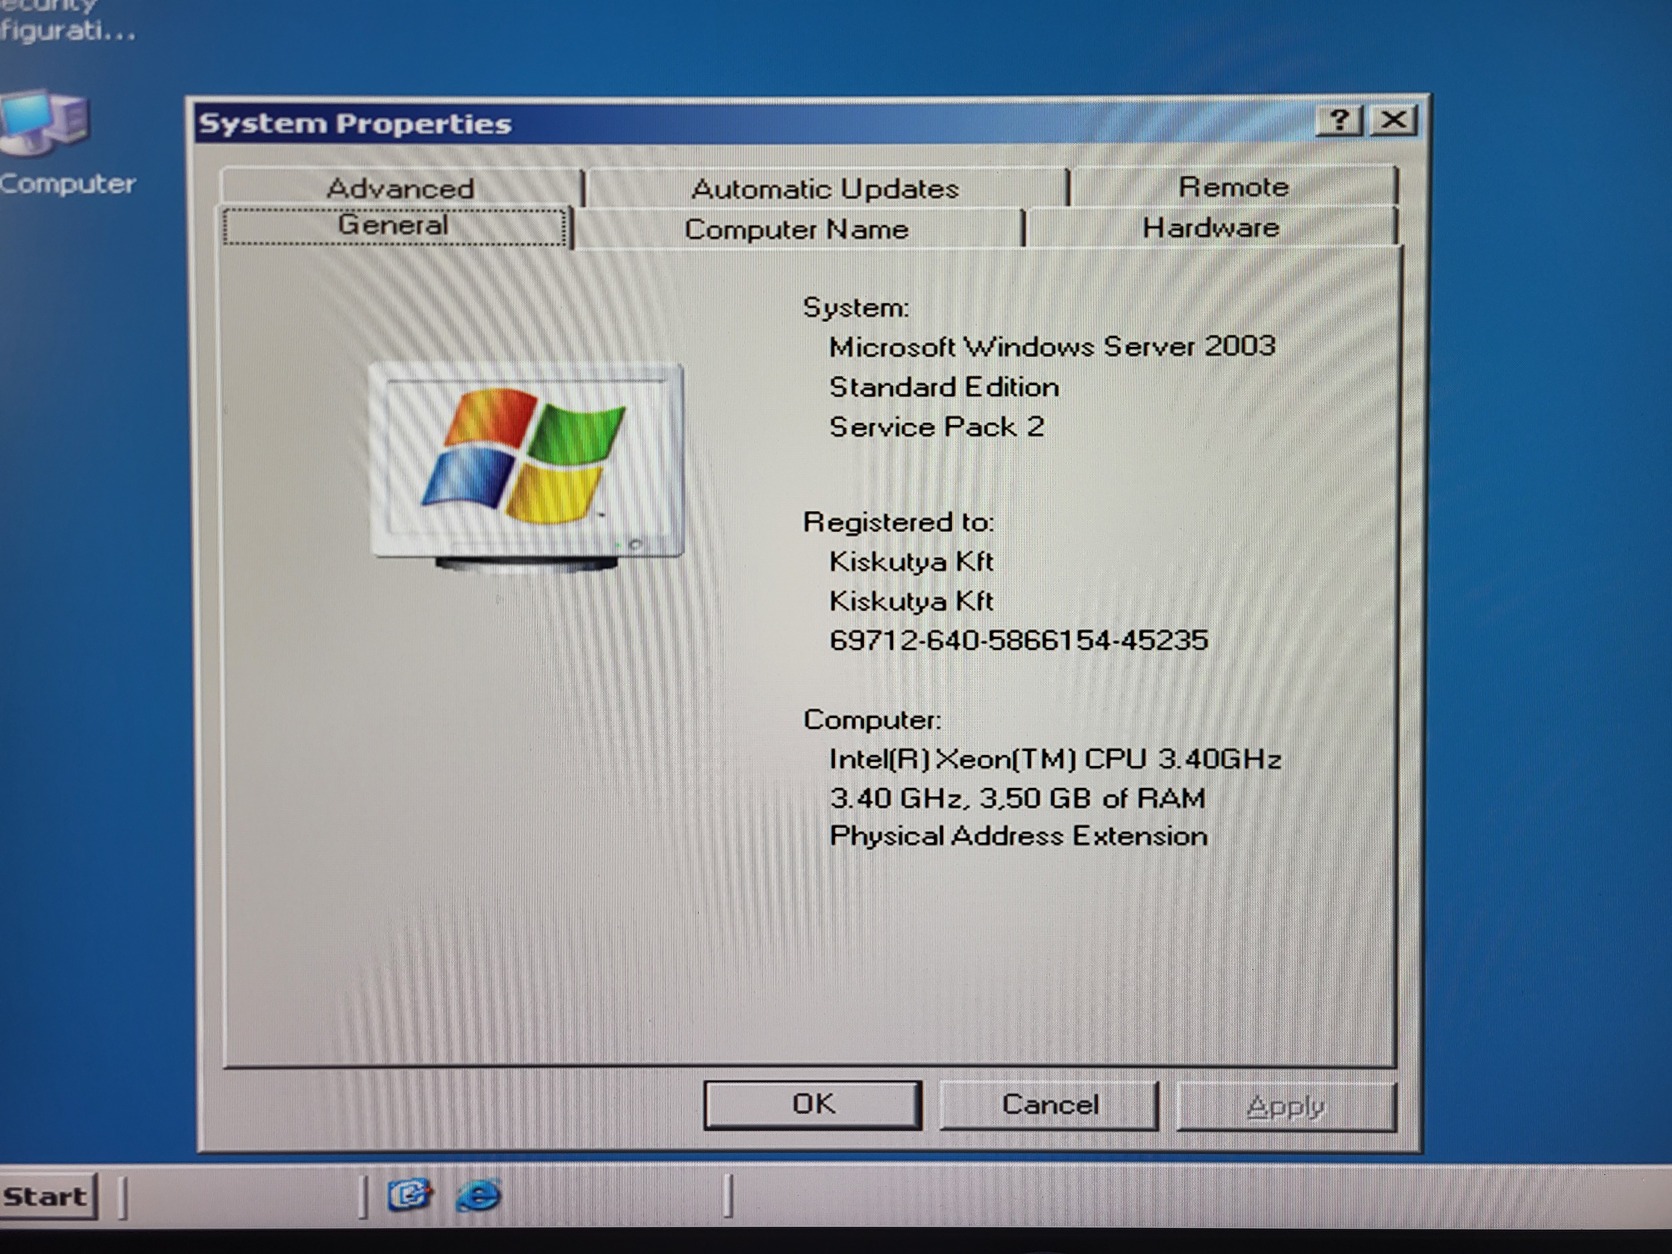Close the System Properties dialog
The image size is (1672, 1254).
pyautogui.click(x=1393, y=121)
